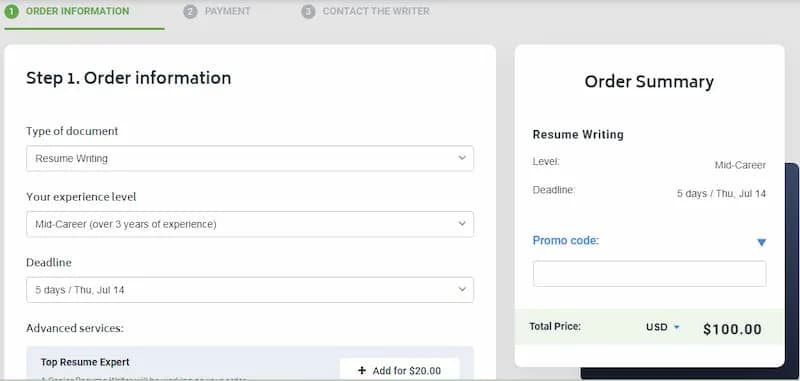The height and width of the screenshot is (381, 800).
Task: Click the $100.00 total price amount
Action: click(732, 329)
